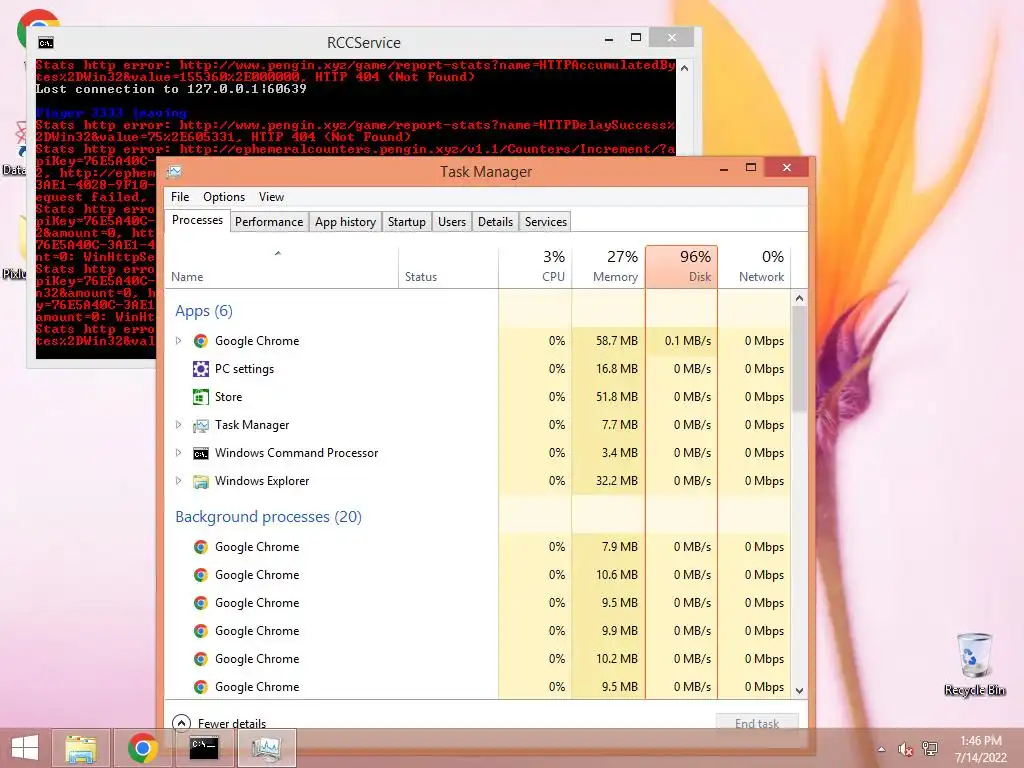This screenshot has width=1024, height=768.
Task: Select the Processes tab
Action: point(197,221)
